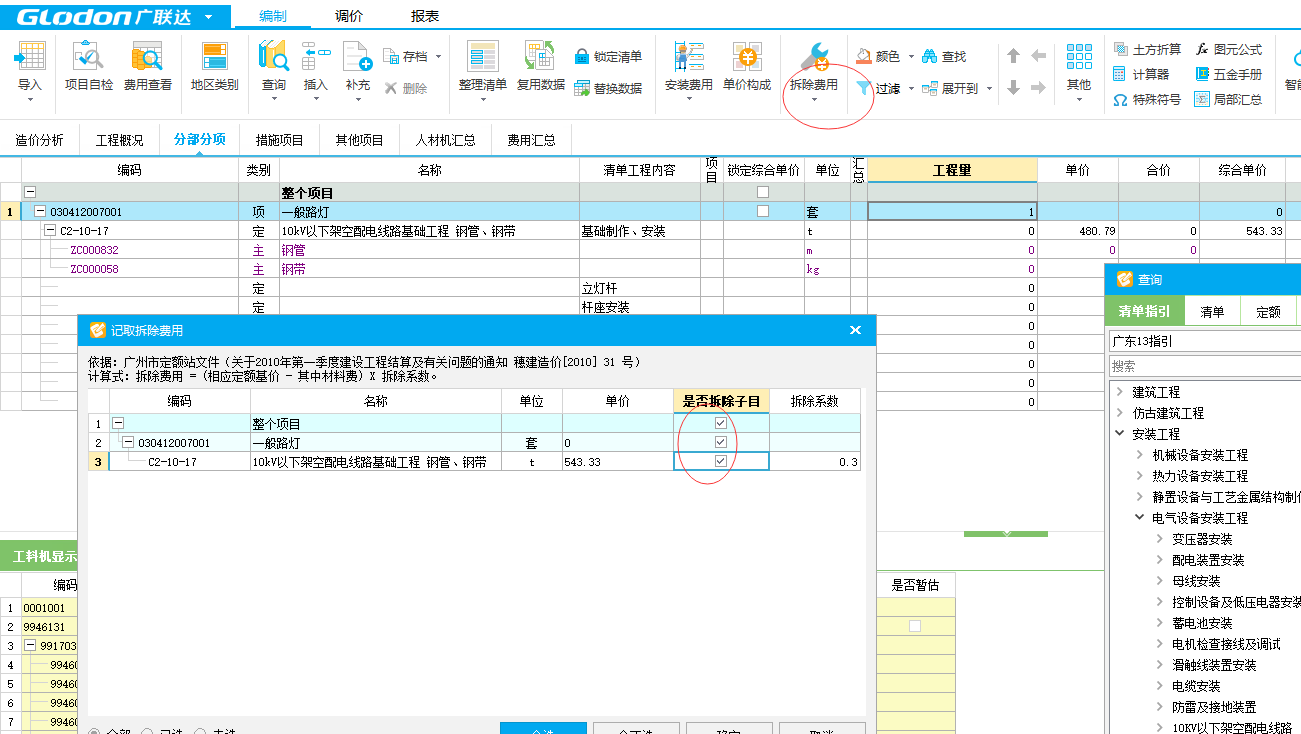Move row up with up arrow

click(x=1013, y=56)
